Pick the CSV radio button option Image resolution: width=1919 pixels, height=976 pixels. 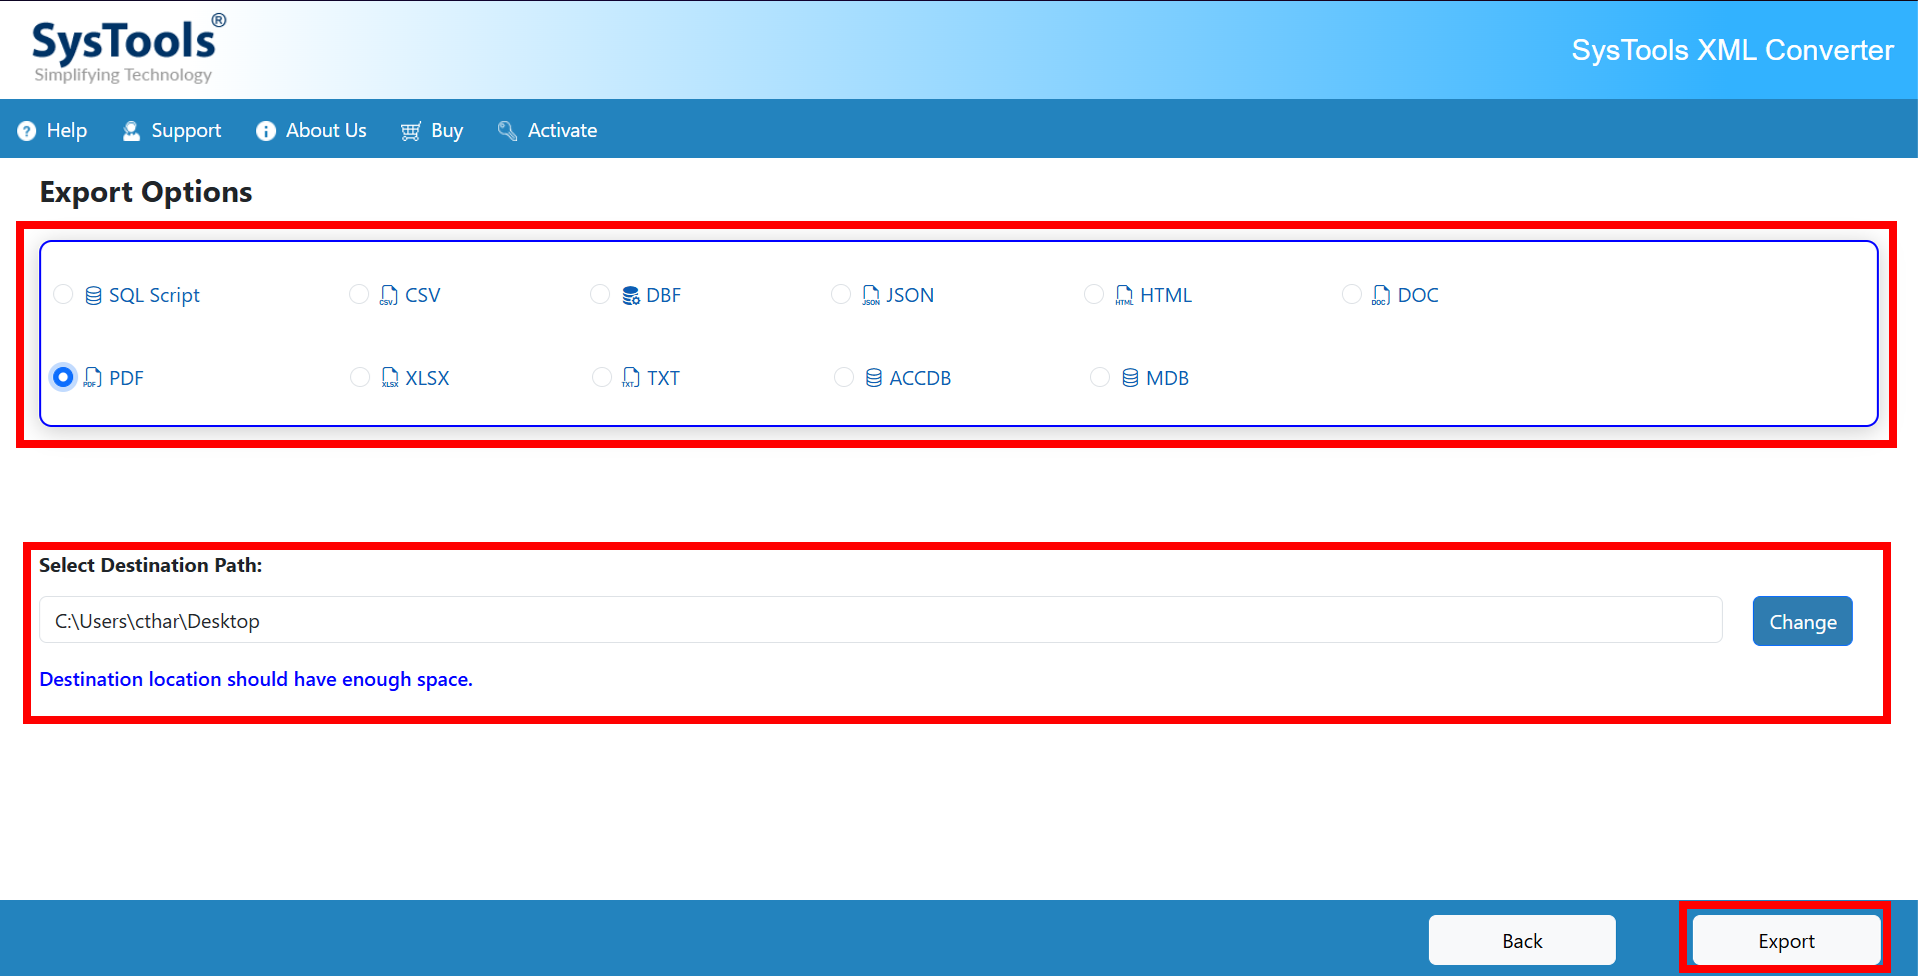[359, 294]
